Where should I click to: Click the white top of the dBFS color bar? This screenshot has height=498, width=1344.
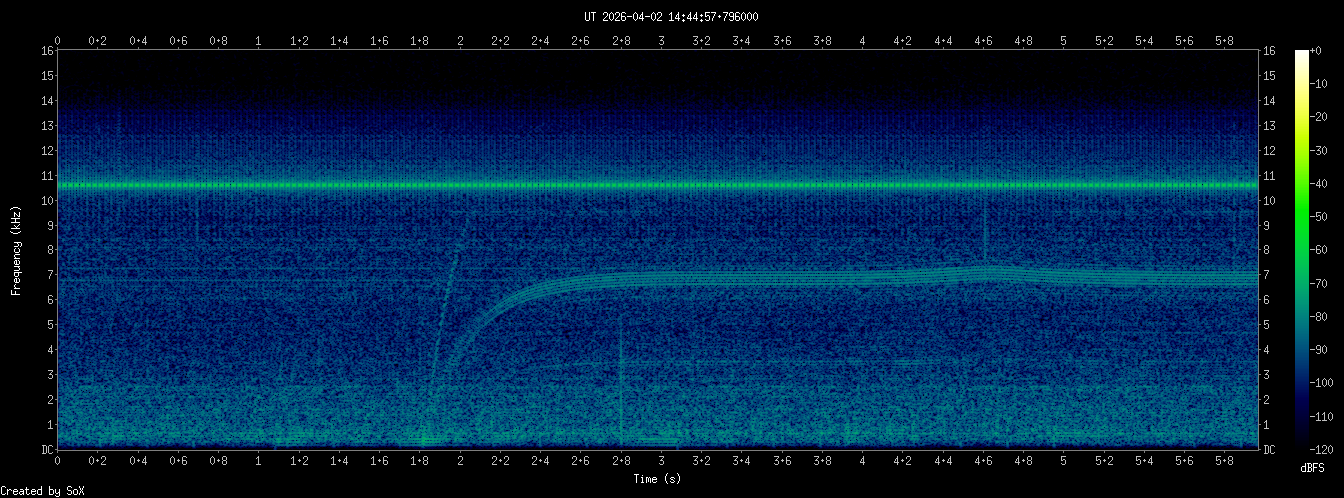tap(1301, 54)
